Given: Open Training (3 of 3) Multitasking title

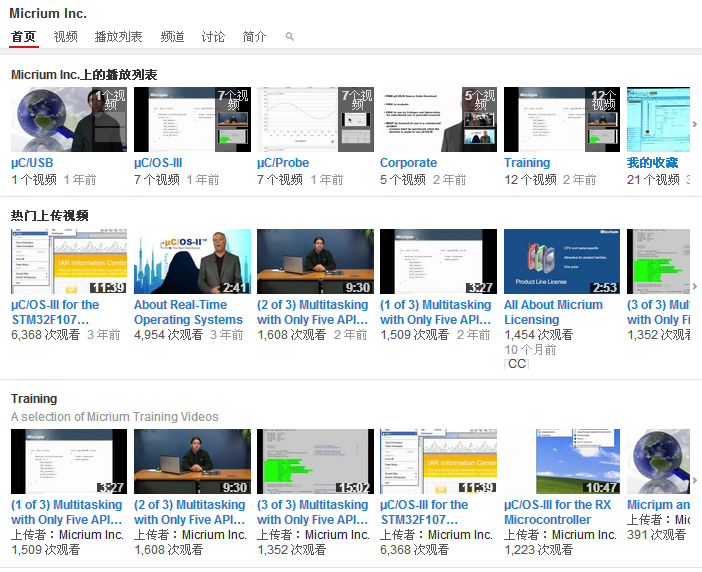Looking at the screenshot, I should (x=312, y=512).
